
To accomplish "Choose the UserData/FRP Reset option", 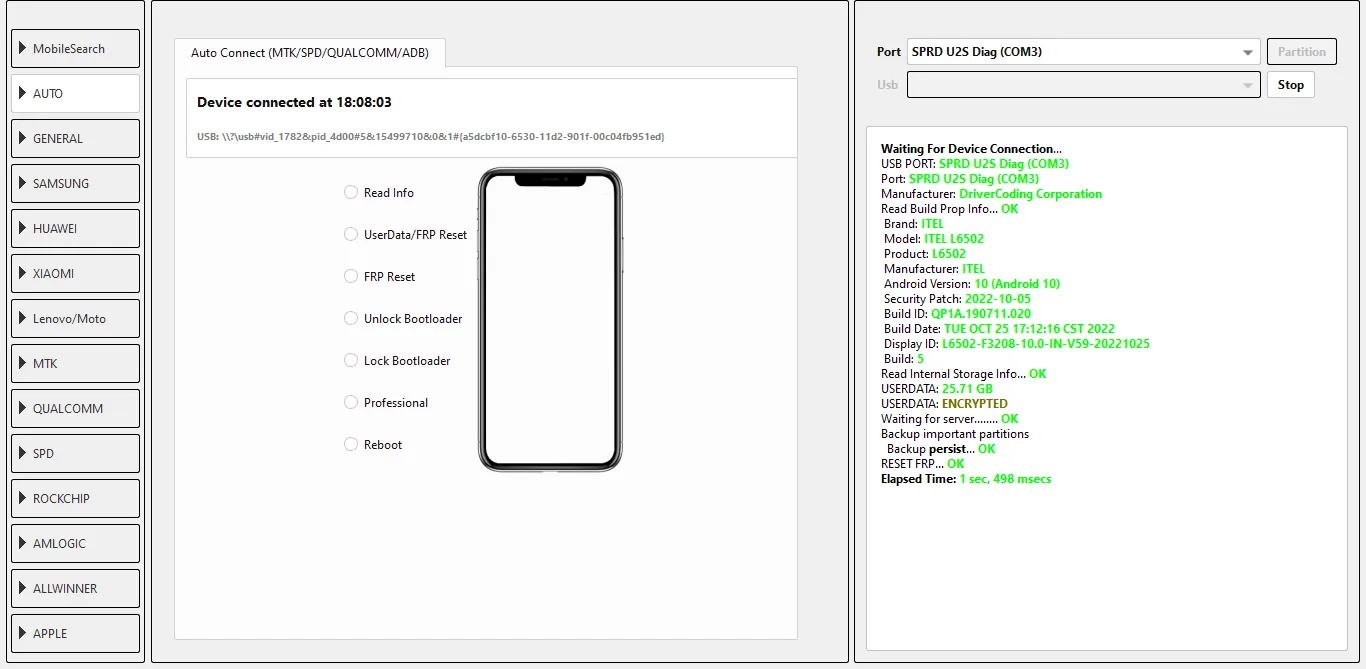I will 351,235.
